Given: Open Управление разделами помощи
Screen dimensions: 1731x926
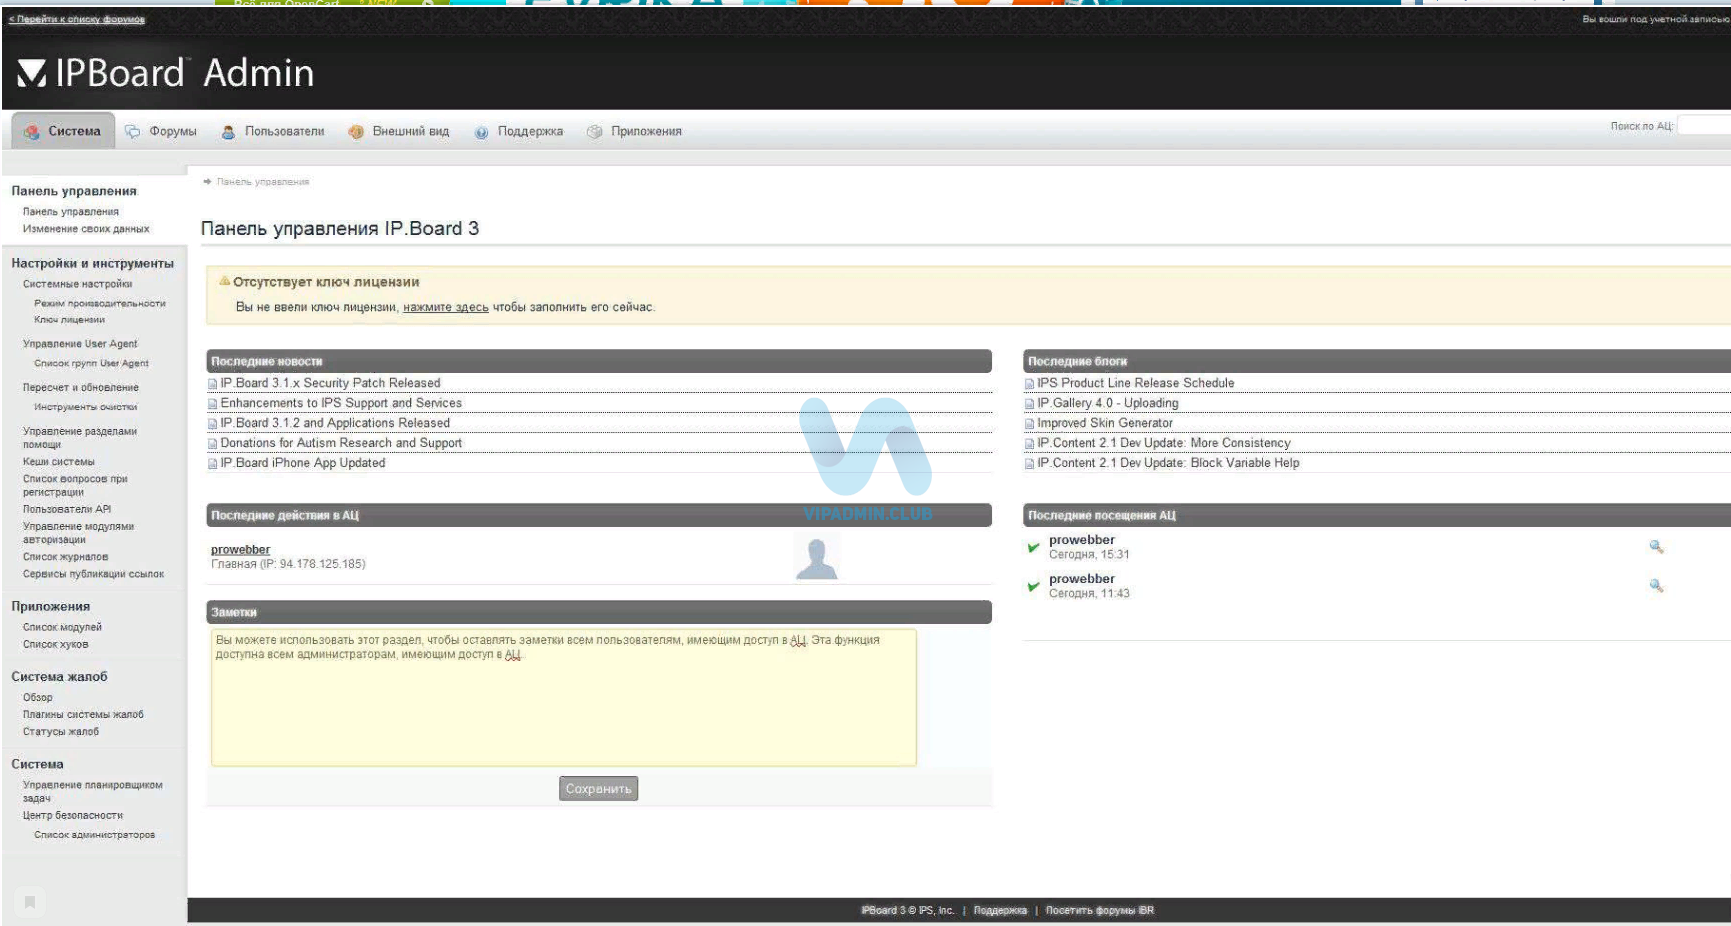Looking at the screenshot, I should (x=80, y=438).
